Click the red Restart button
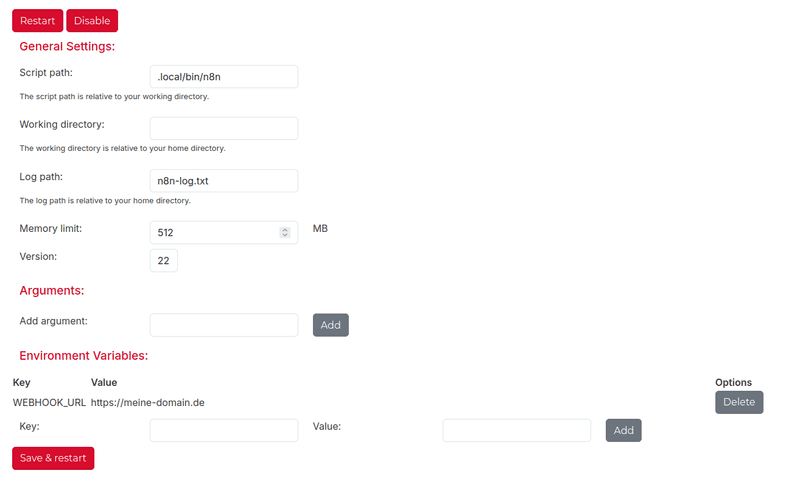The height and width of the screenshot is (479, 800). point(37,20)
